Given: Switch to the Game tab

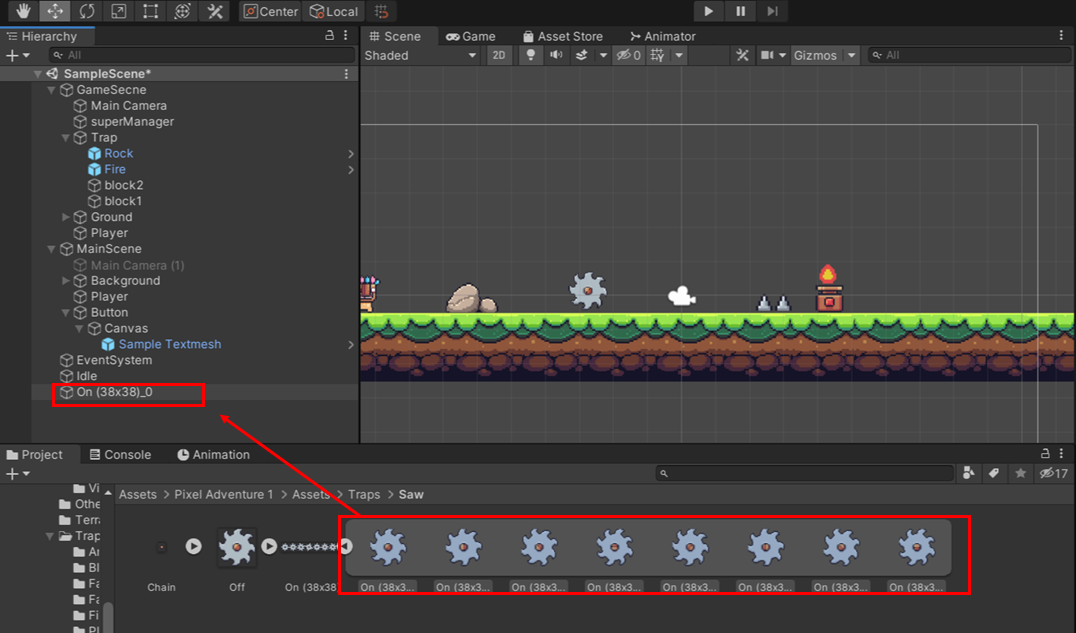Looking at the screenshot, I should pos(471,36).
